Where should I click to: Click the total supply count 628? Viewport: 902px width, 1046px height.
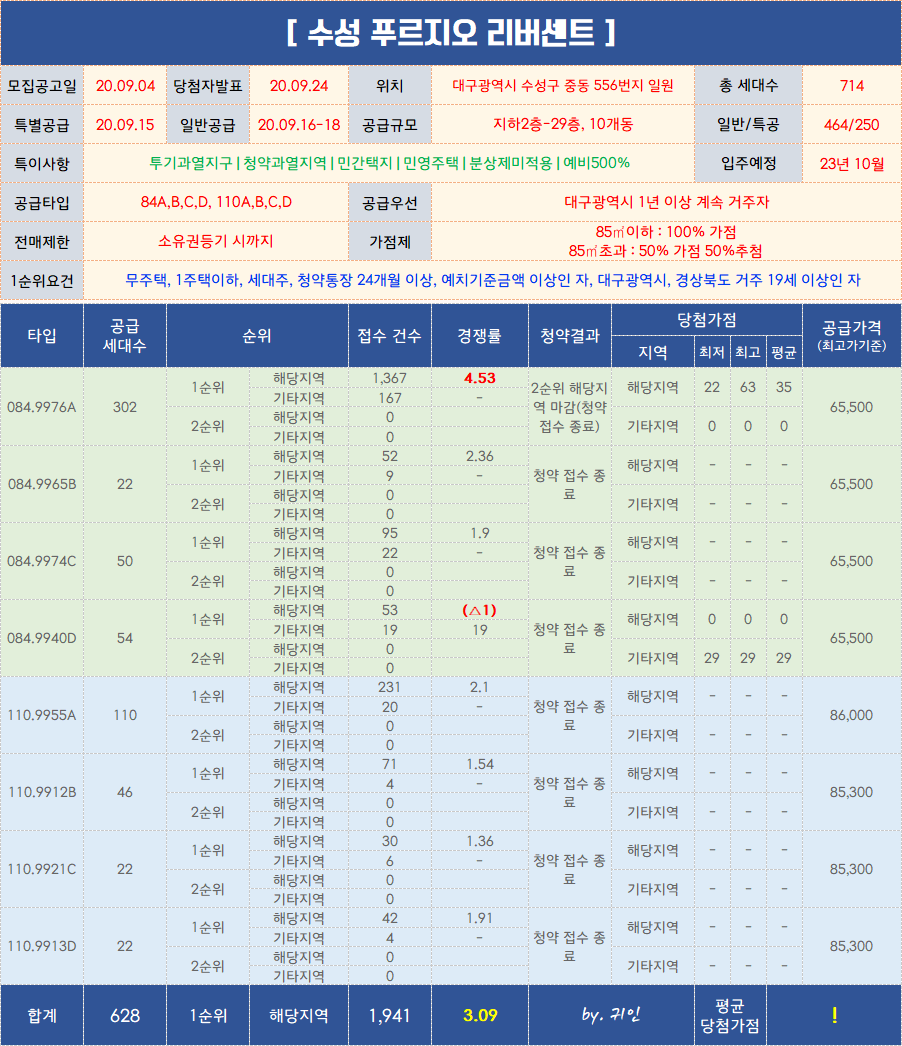125,1015
